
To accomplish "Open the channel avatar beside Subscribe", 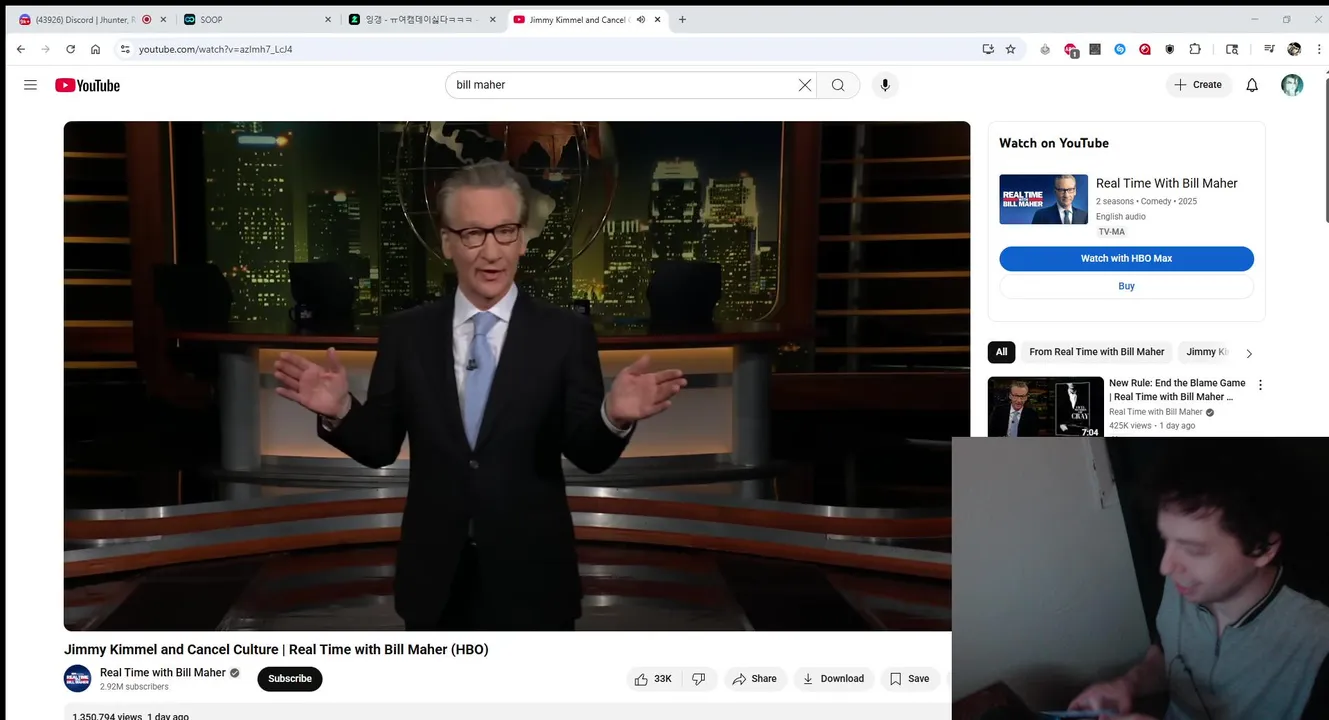I will pos(77,678).
